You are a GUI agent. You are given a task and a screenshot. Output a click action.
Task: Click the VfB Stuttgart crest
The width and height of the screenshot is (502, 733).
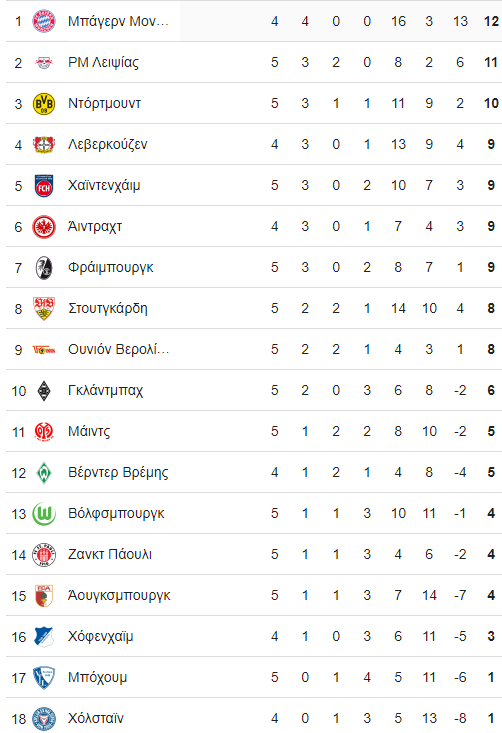click(x=44, y=309)
